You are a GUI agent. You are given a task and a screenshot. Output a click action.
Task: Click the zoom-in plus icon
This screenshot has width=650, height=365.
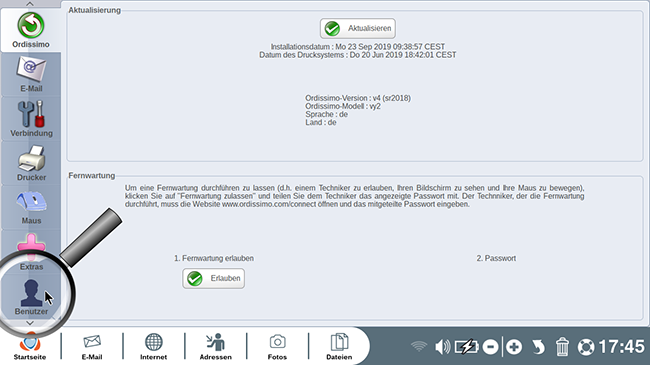coord(514,347)
